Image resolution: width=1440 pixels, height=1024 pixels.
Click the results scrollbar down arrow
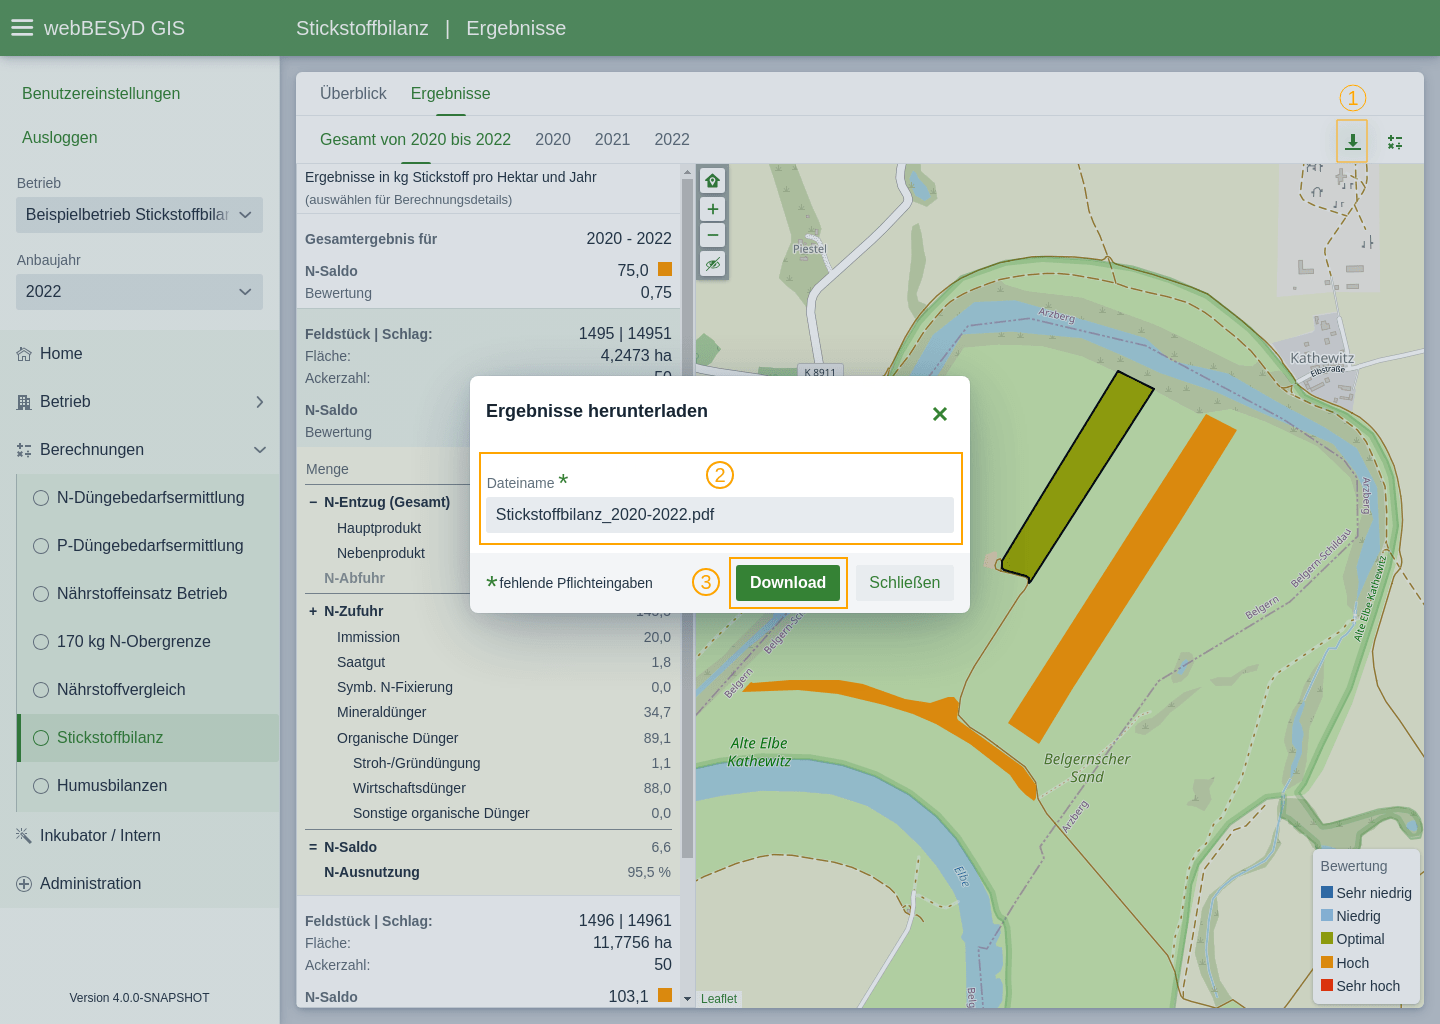687,999
